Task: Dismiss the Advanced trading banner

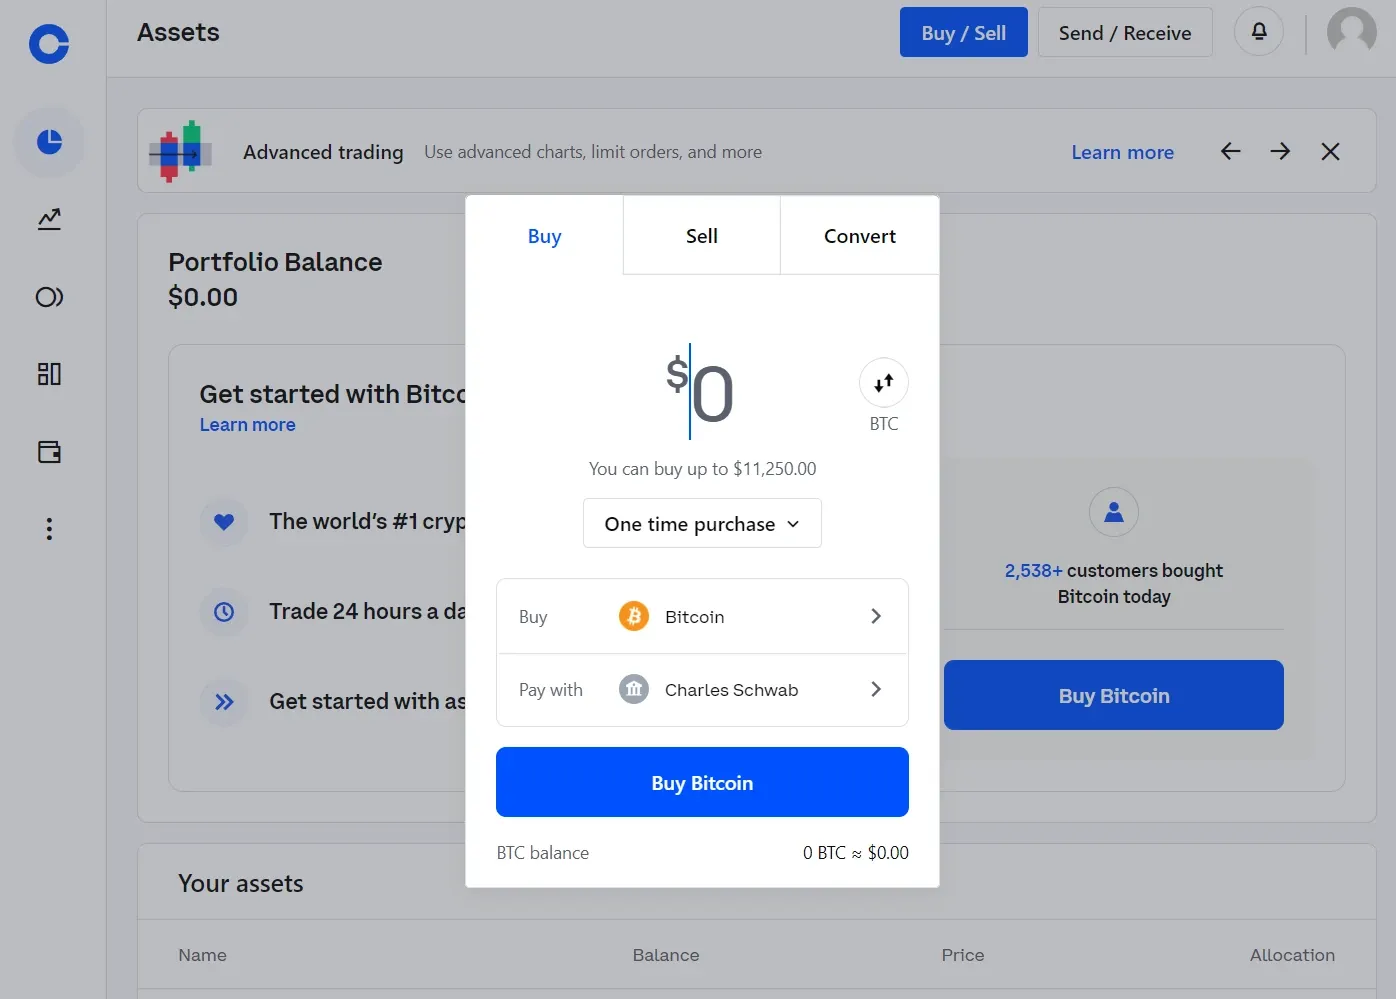Action: pos(1331,151)
